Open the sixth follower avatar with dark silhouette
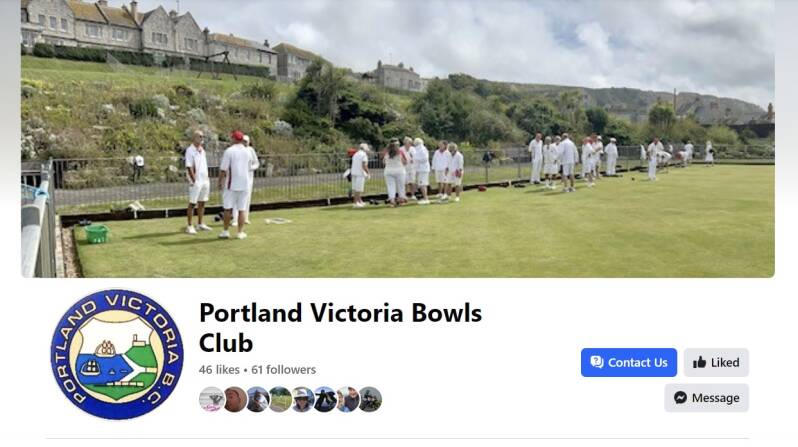 pyautogui.click(x=325, y=399)
